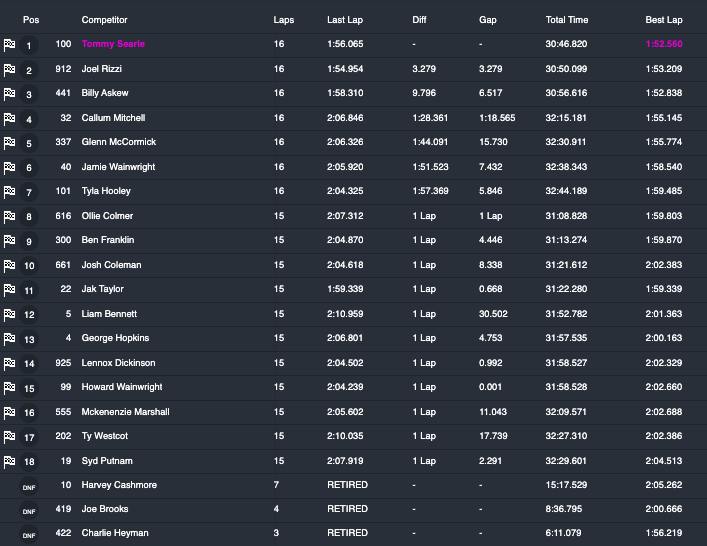
Task: Click the DNF badge for Harvey Cashmore
Action: tap(29, 485)
